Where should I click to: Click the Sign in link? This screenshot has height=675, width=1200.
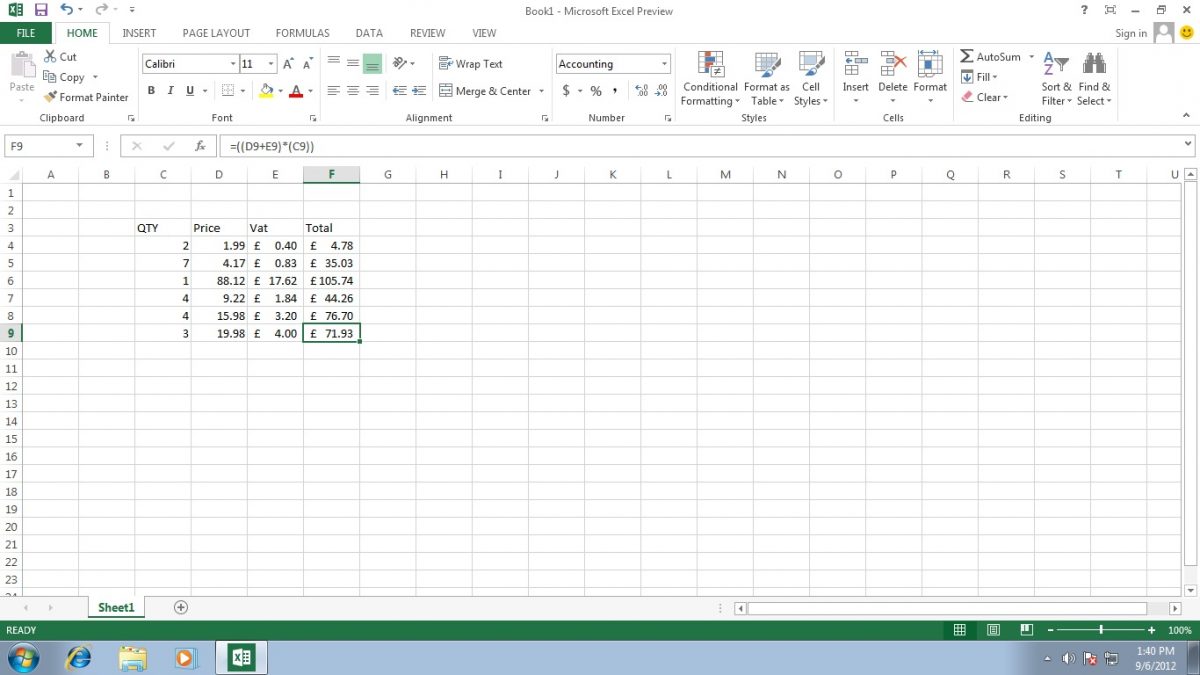pos(1131,32)
